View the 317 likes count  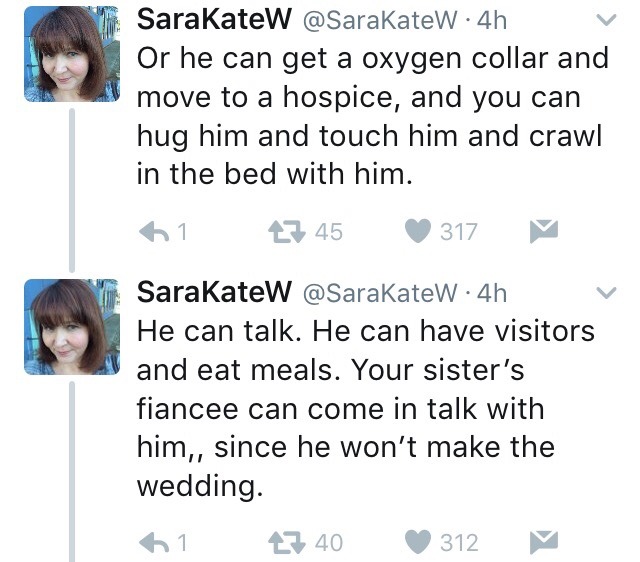[459, 232]
